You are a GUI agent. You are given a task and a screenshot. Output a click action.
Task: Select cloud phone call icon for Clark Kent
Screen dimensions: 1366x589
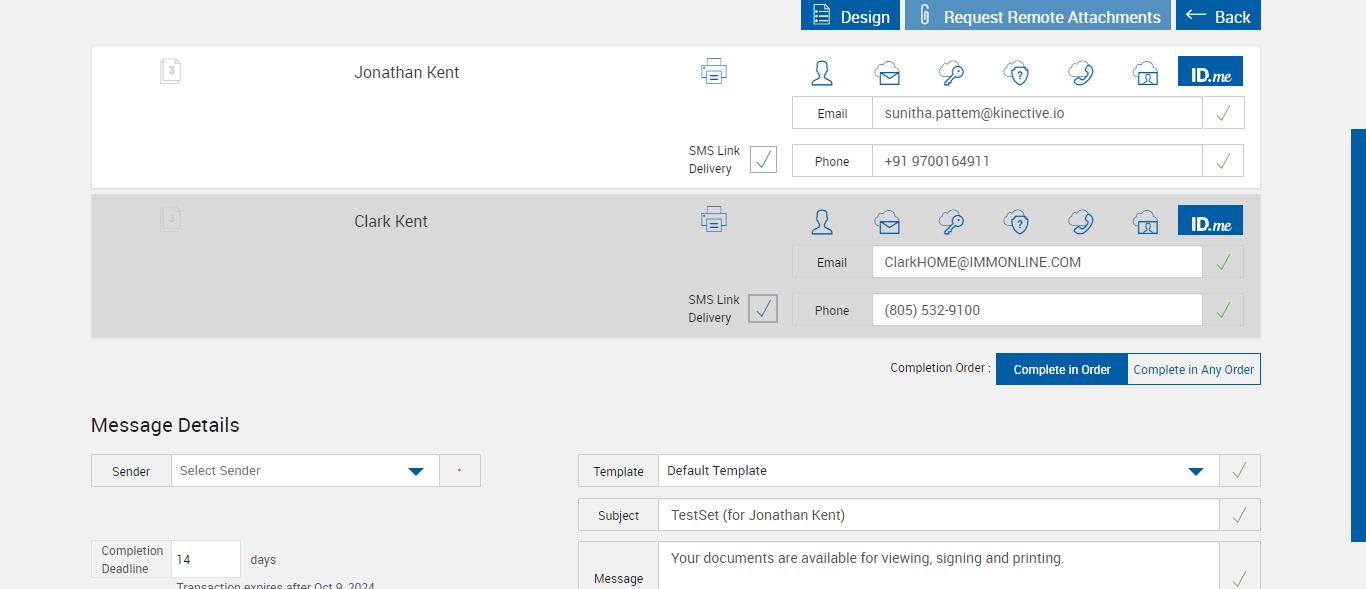pos(1080,222)
